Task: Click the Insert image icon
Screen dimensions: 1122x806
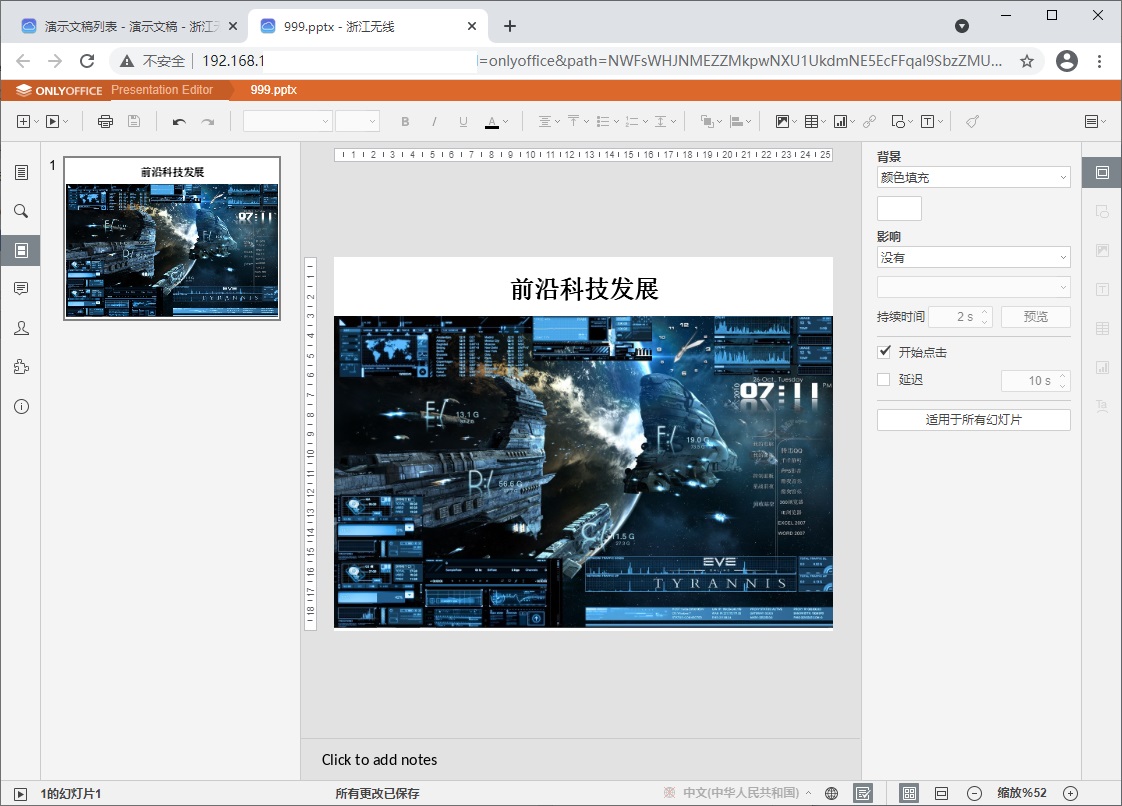Action: (782, 122)
